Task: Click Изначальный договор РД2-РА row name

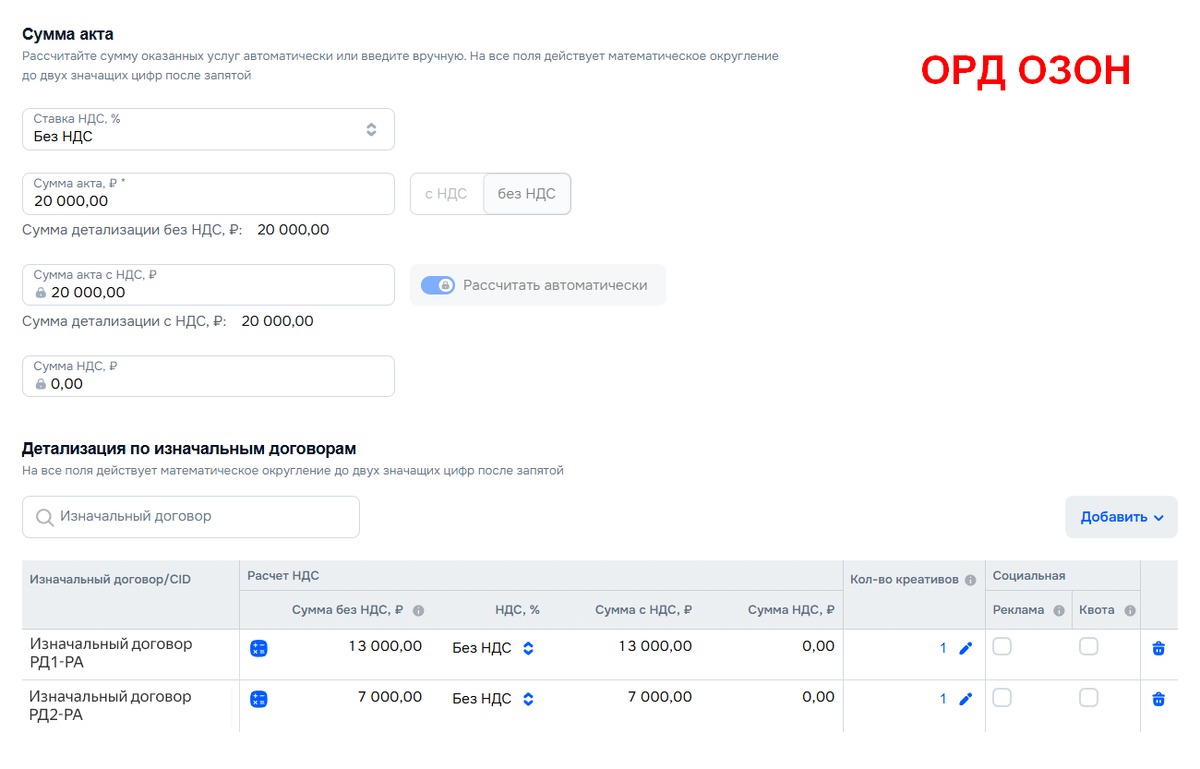Action: 111,706
